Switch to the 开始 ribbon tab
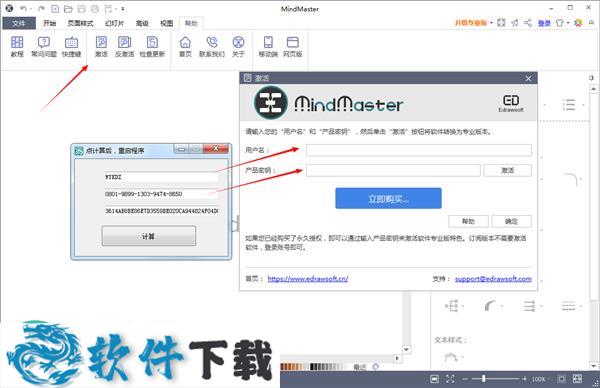The height and width of the screenshot is (388, 600). [x=49, y=23]
